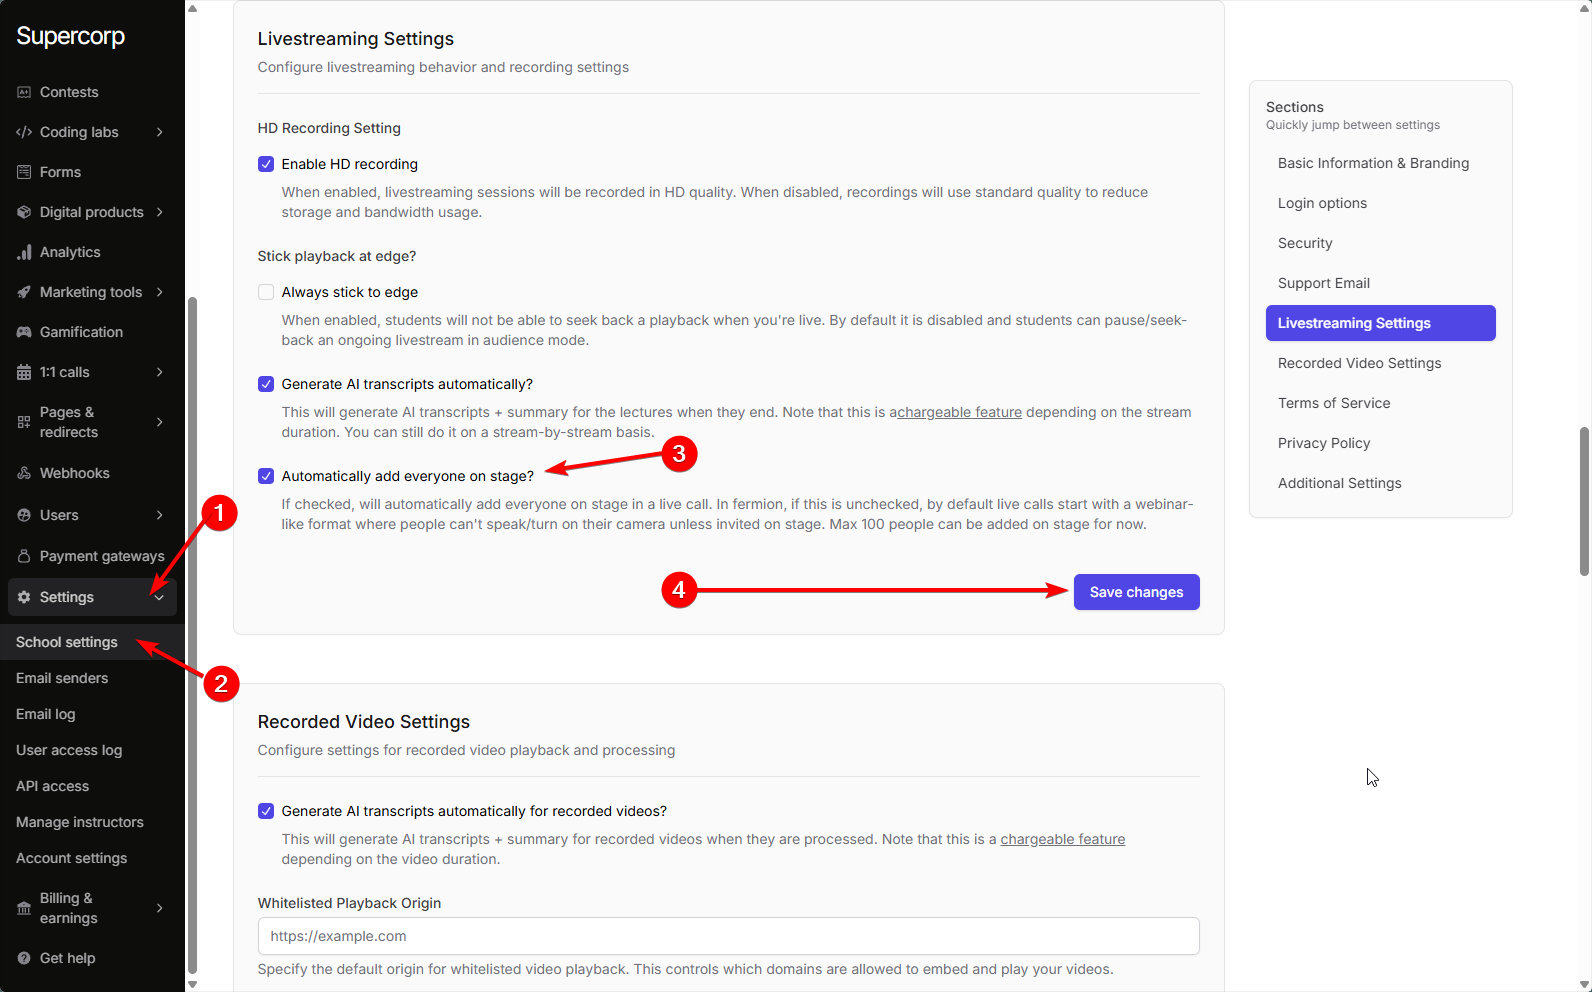Click the Webhooks icon in sidebar
1592x992 pixels.
click(24, 473)
